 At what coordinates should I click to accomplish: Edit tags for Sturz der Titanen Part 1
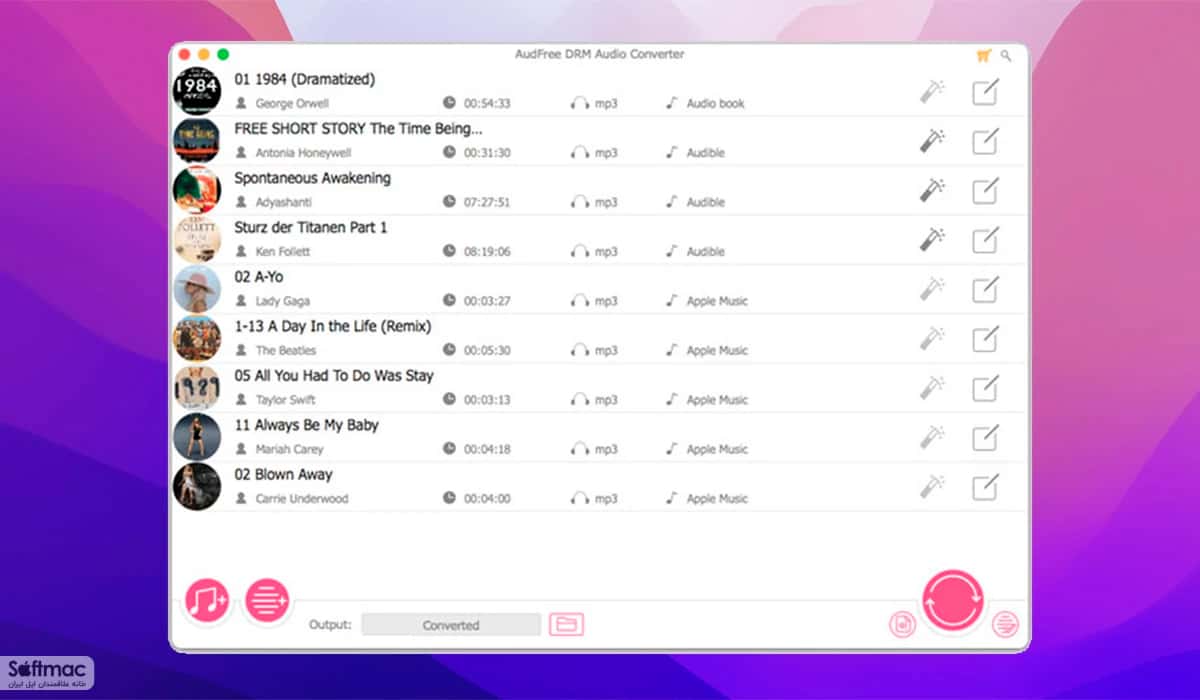click(985, 240)
